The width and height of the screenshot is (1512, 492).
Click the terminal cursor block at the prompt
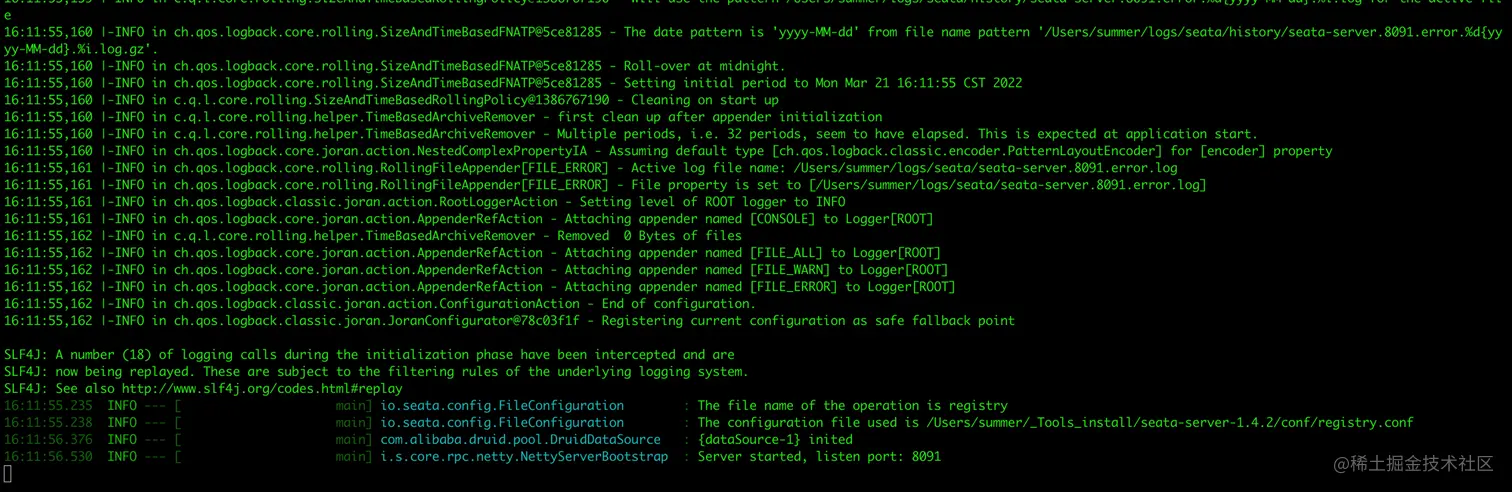click(x=8, y=474)
